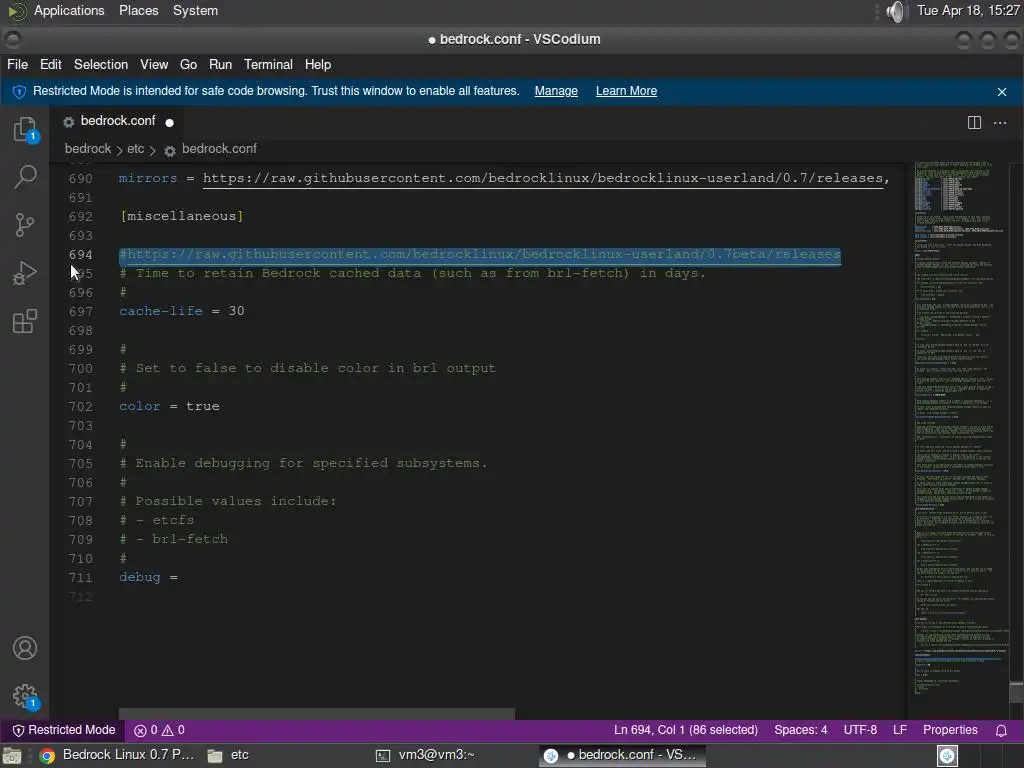Click the Manage link in the banner
The width and height of the screenshot is (1024, 768).
[556, 91]
